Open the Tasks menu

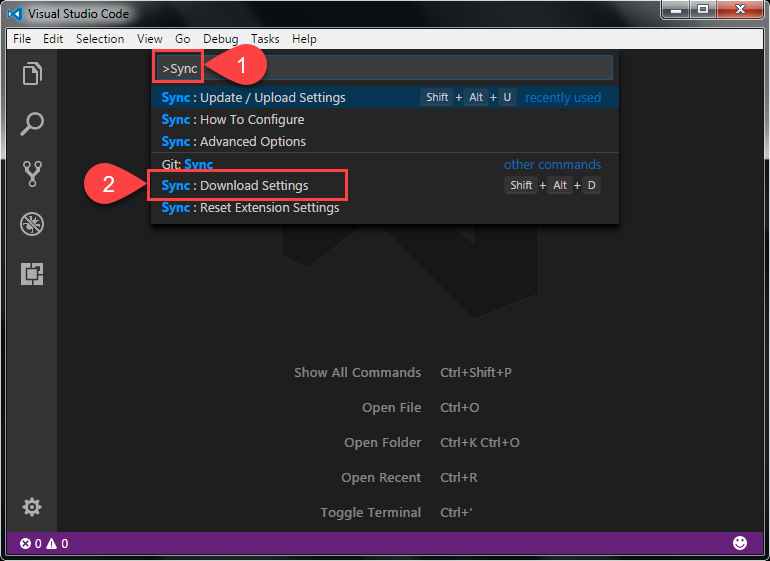click(265, 39)
